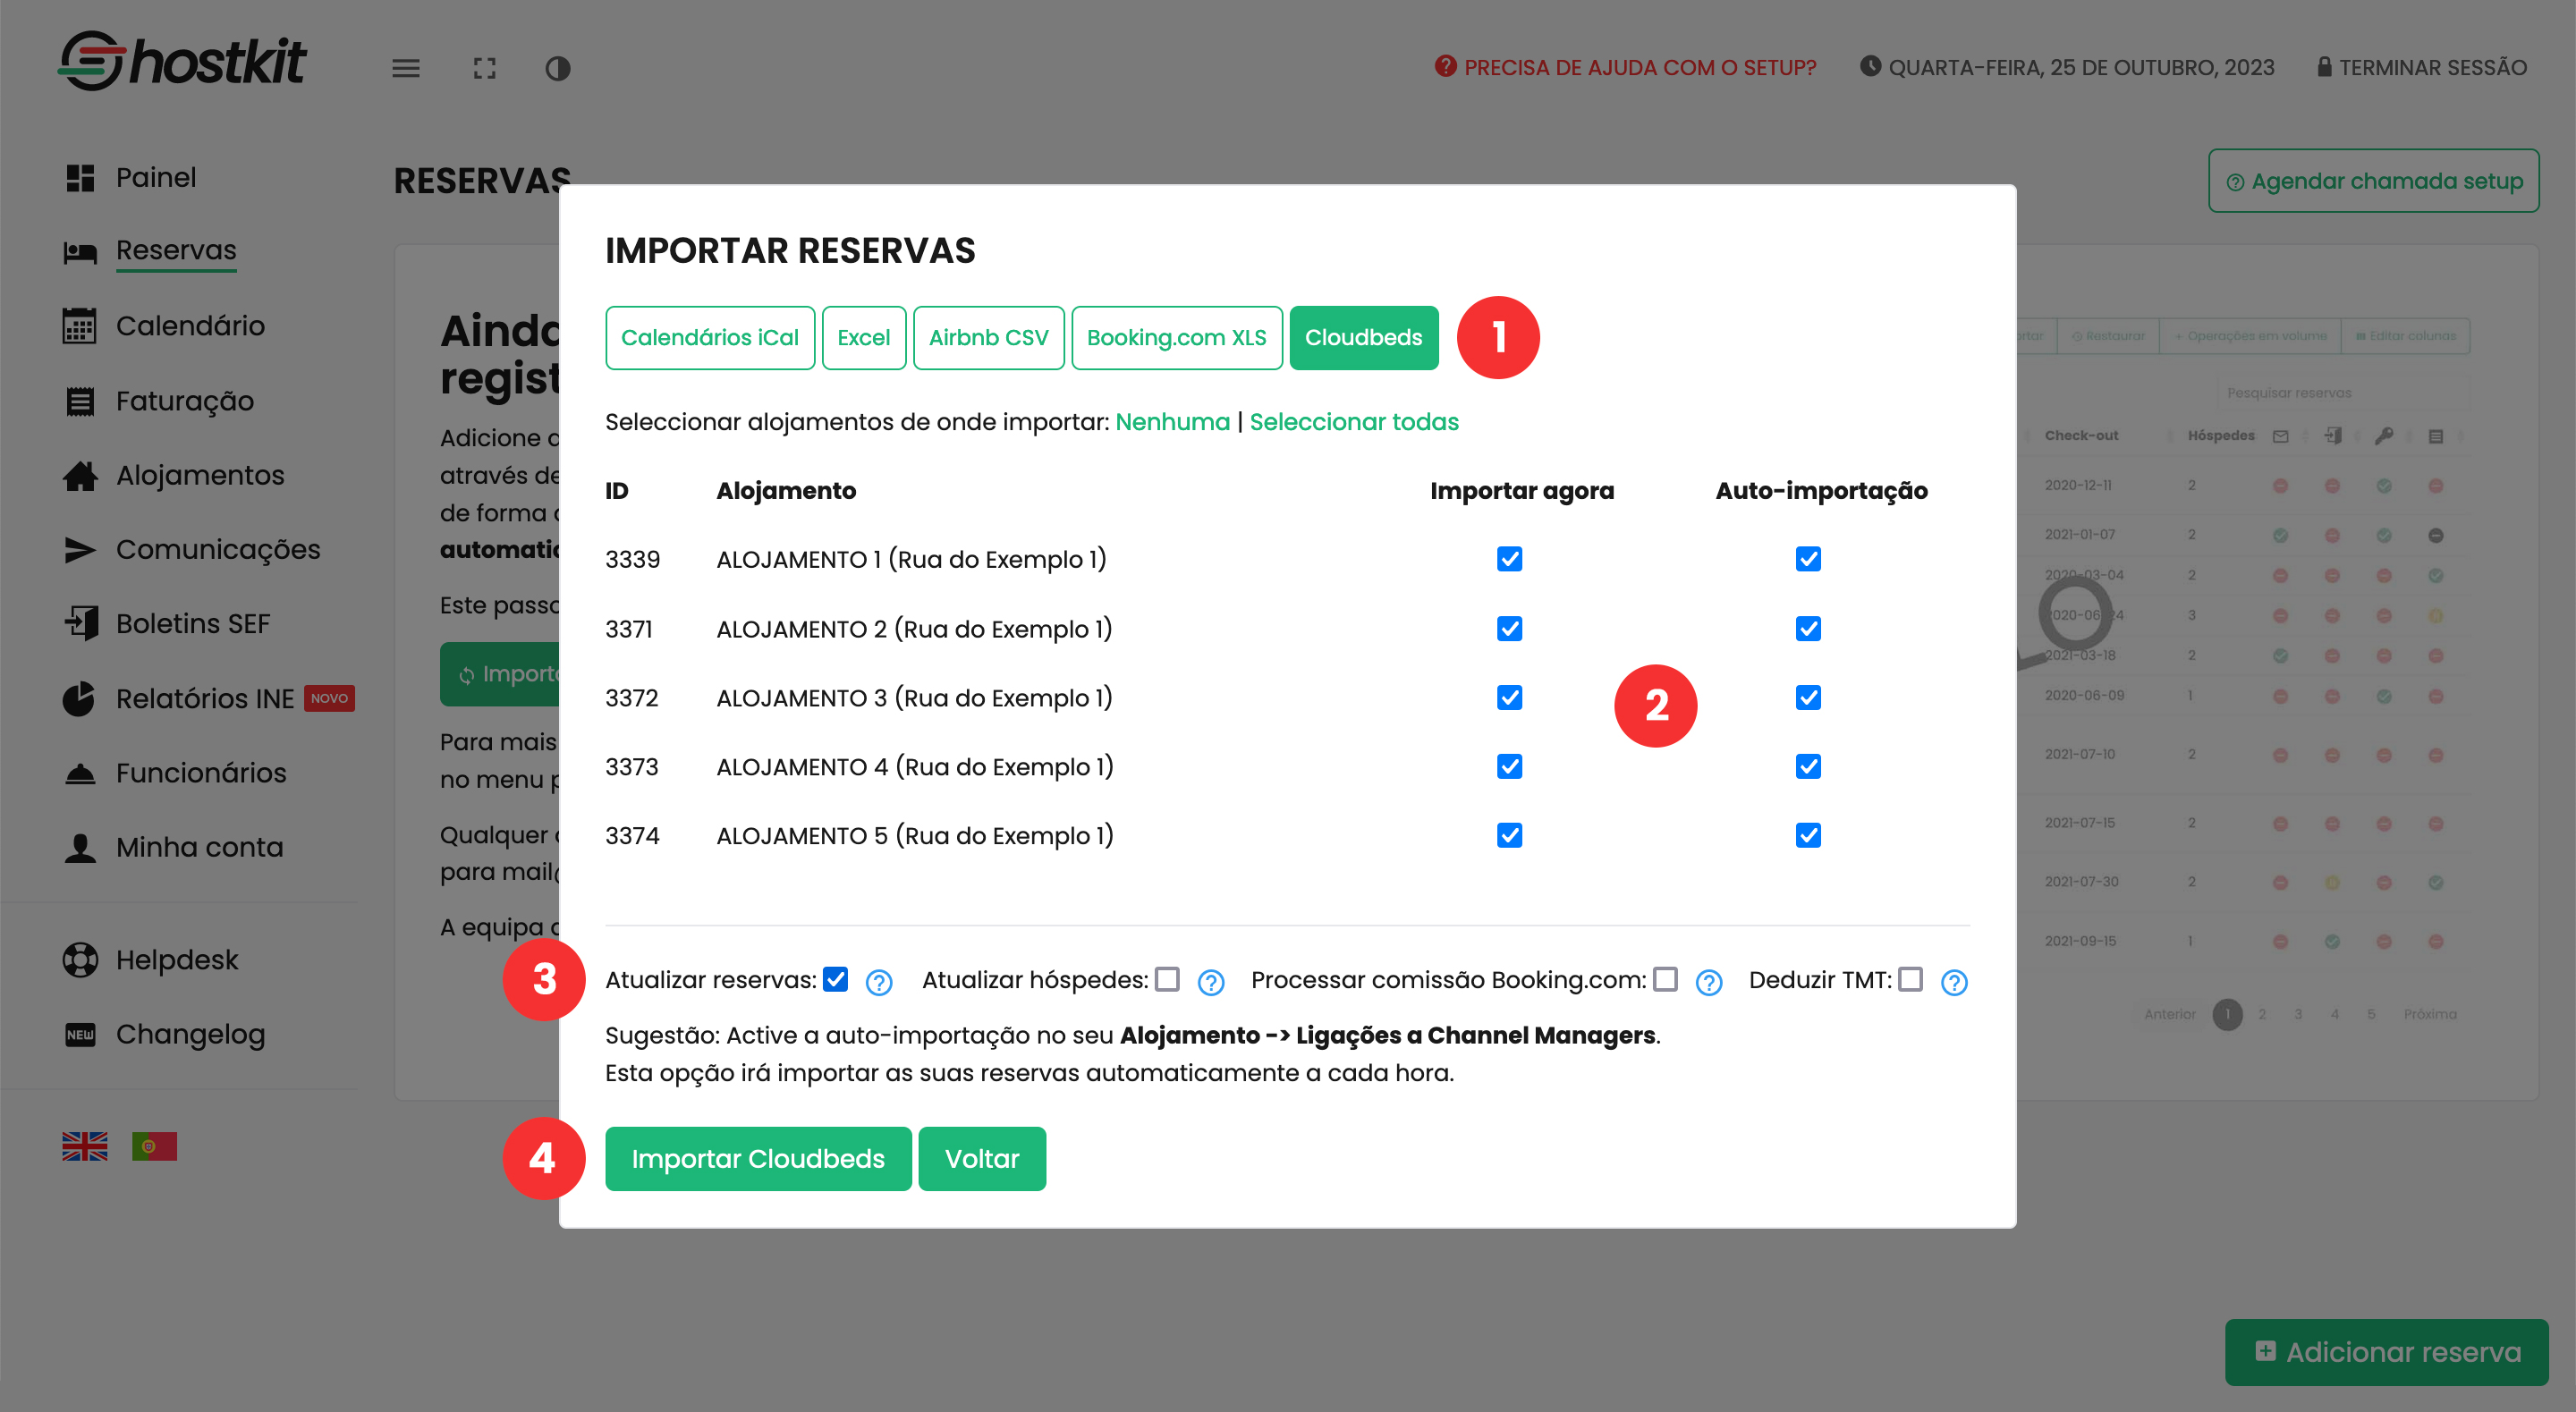Image resolution: width=2576 pixels, height=1412 pixels.
Task: Uncheck Importar agora for Alojamento 5
Action: coord(1510,835)
